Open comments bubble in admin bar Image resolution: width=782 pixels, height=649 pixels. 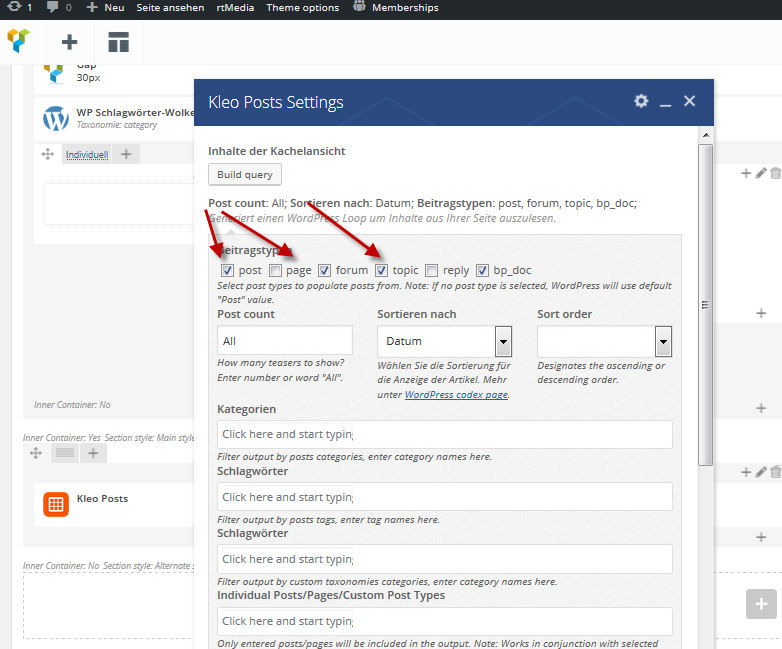52,7
